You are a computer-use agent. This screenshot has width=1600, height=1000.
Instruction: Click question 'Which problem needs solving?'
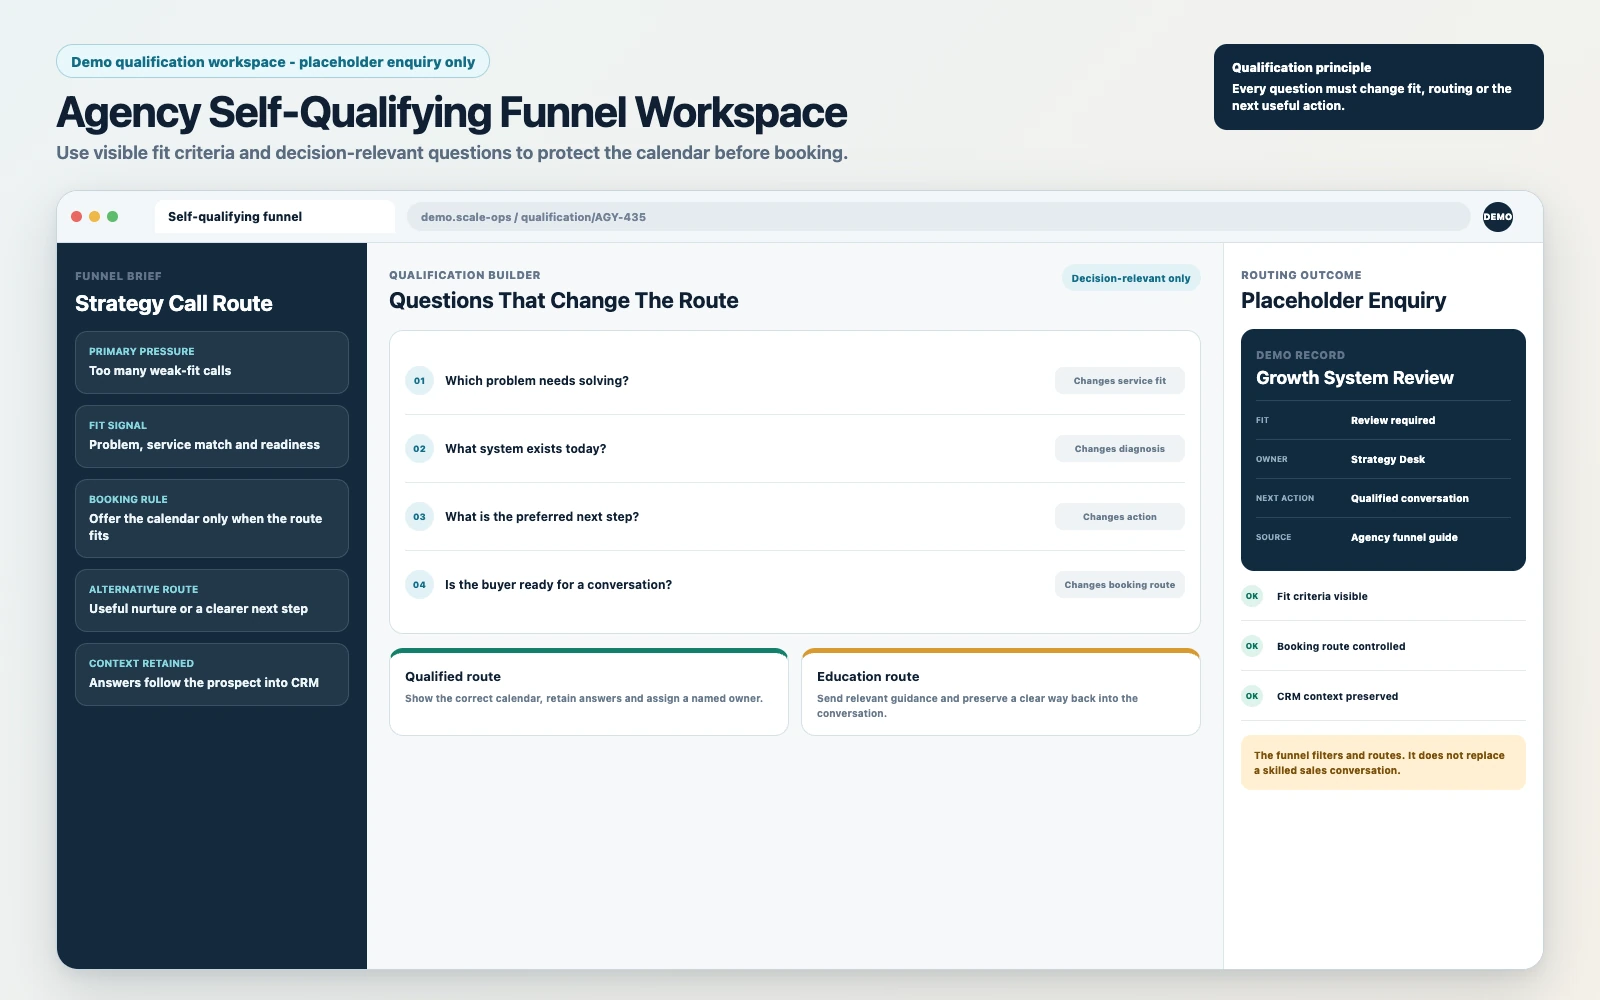(x=537, y=381)
